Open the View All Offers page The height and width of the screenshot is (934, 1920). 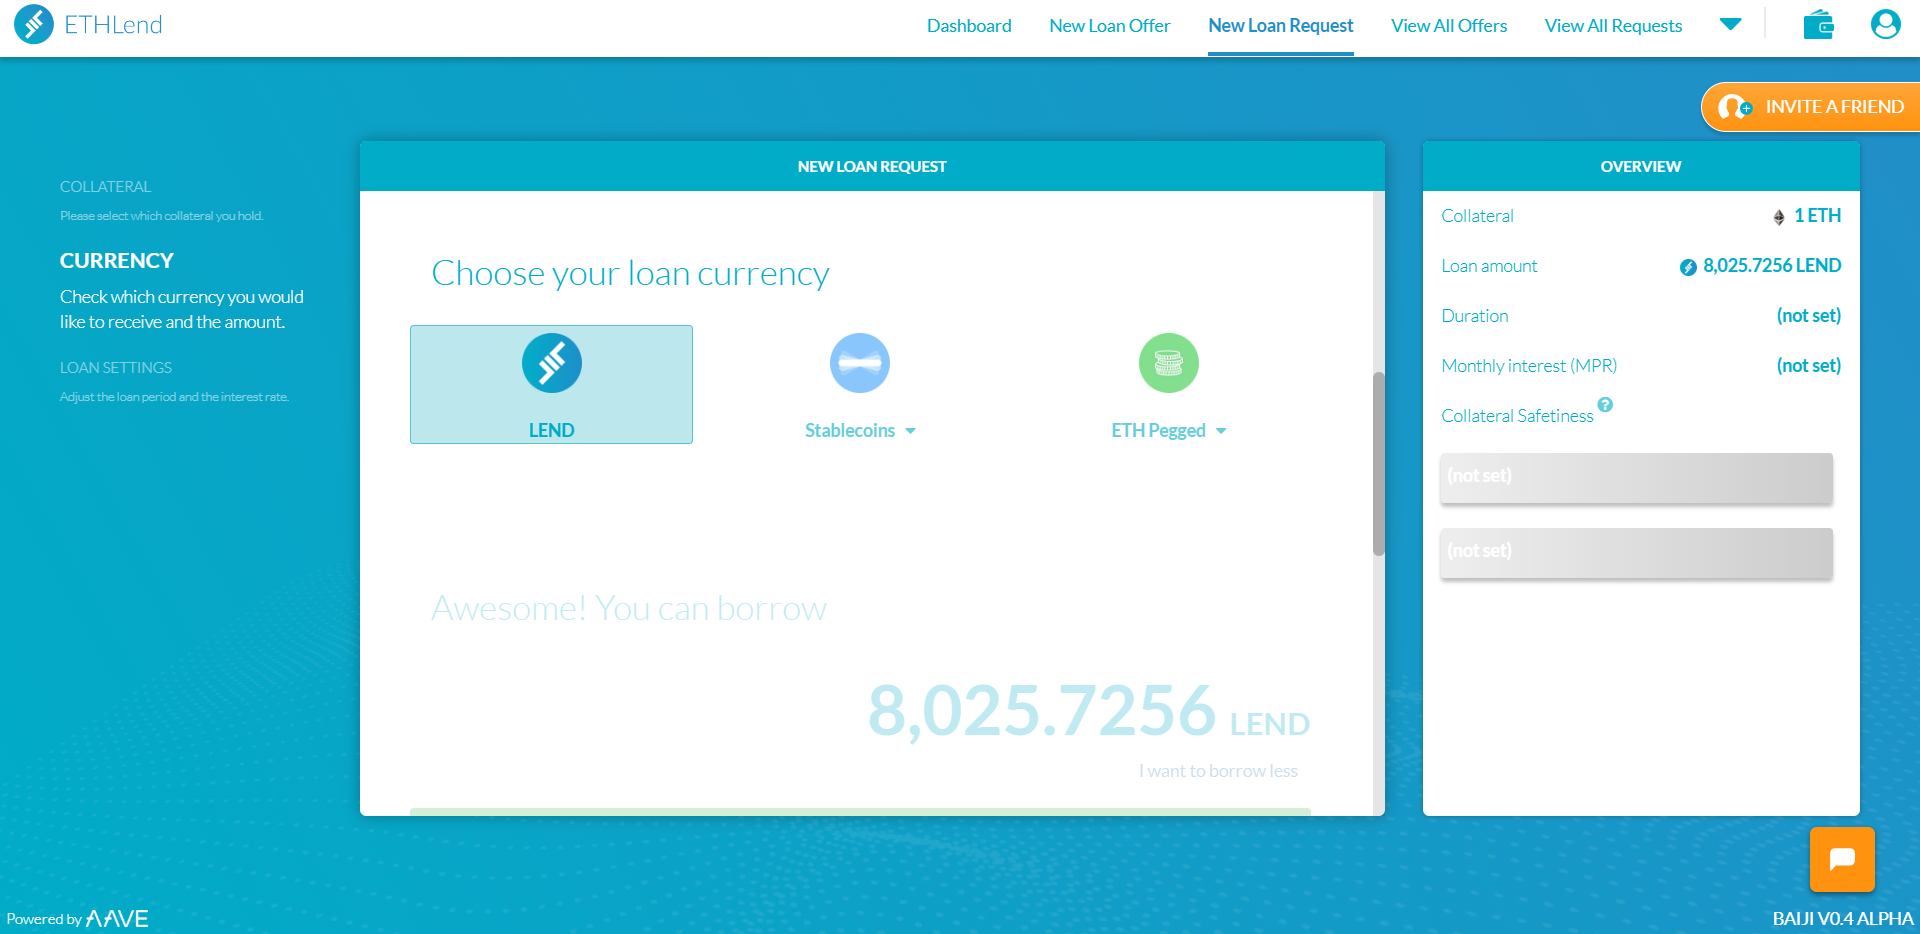[1449, 25]
